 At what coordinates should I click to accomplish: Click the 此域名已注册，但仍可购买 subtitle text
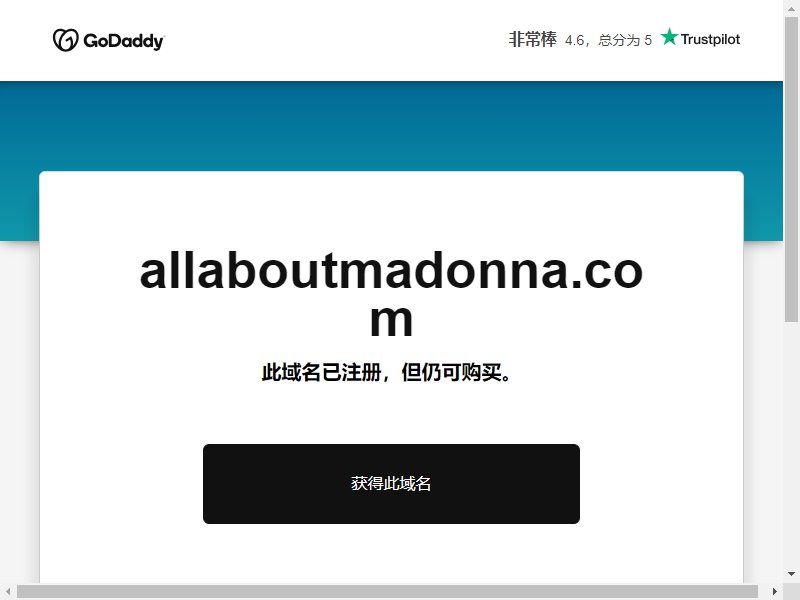tap(386, 372)
